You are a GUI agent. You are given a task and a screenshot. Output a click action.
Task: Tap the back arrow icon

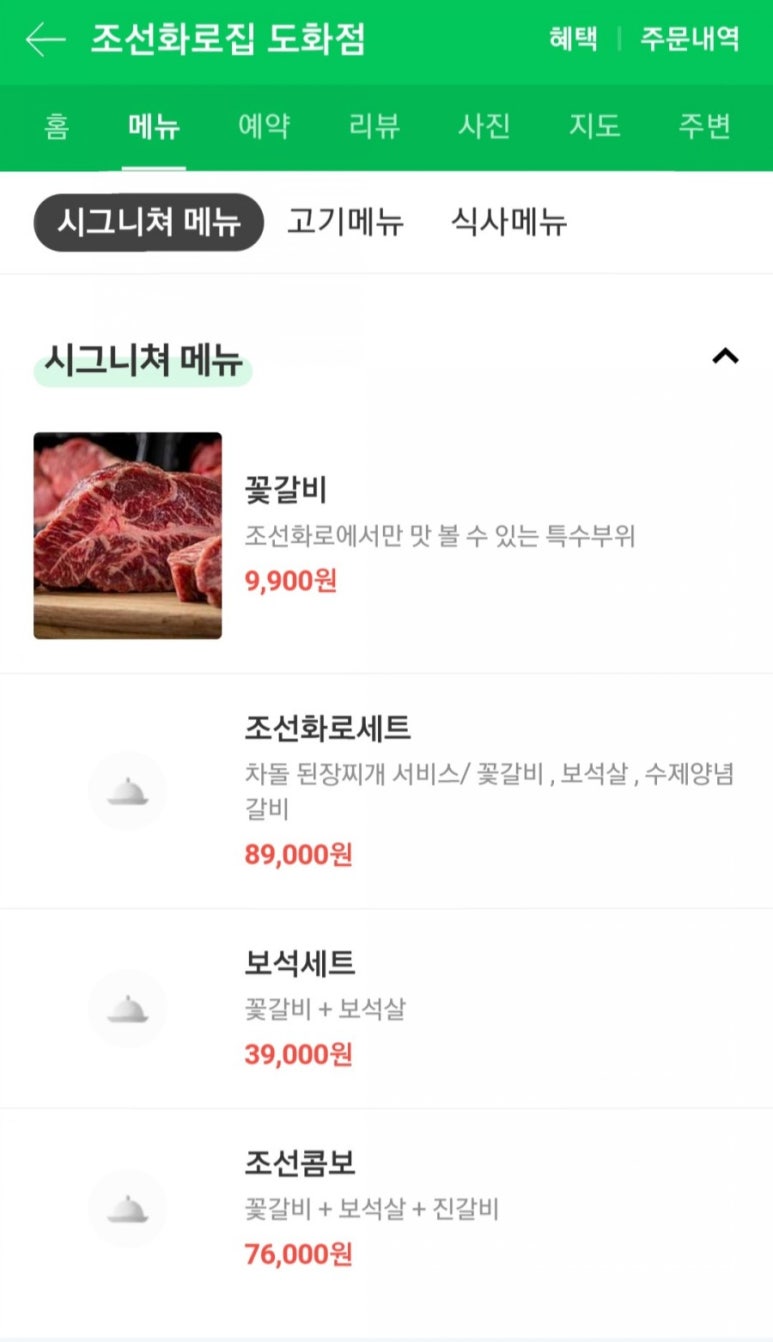click(x=45, y=40)
